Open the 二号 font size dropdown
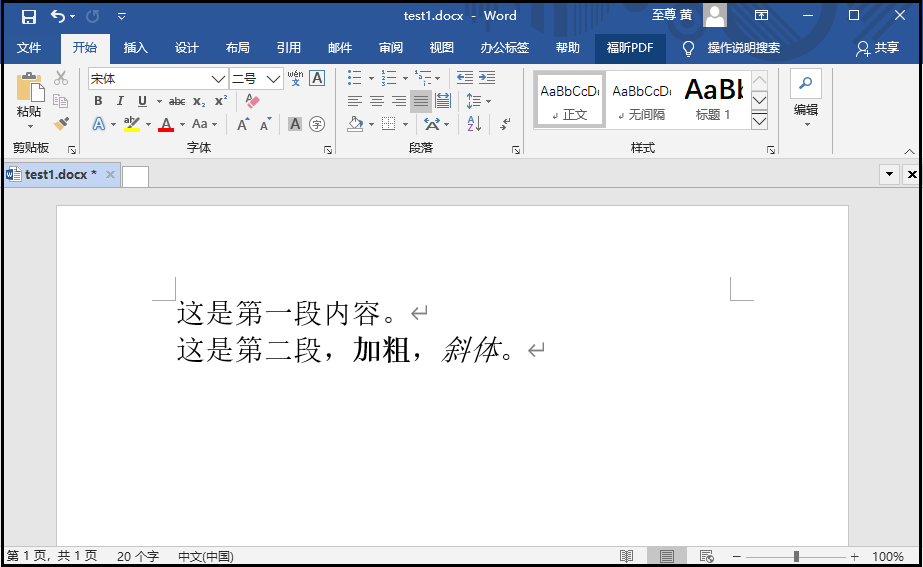923x567 pixels. pyautogui.click(x=273, y=79)
